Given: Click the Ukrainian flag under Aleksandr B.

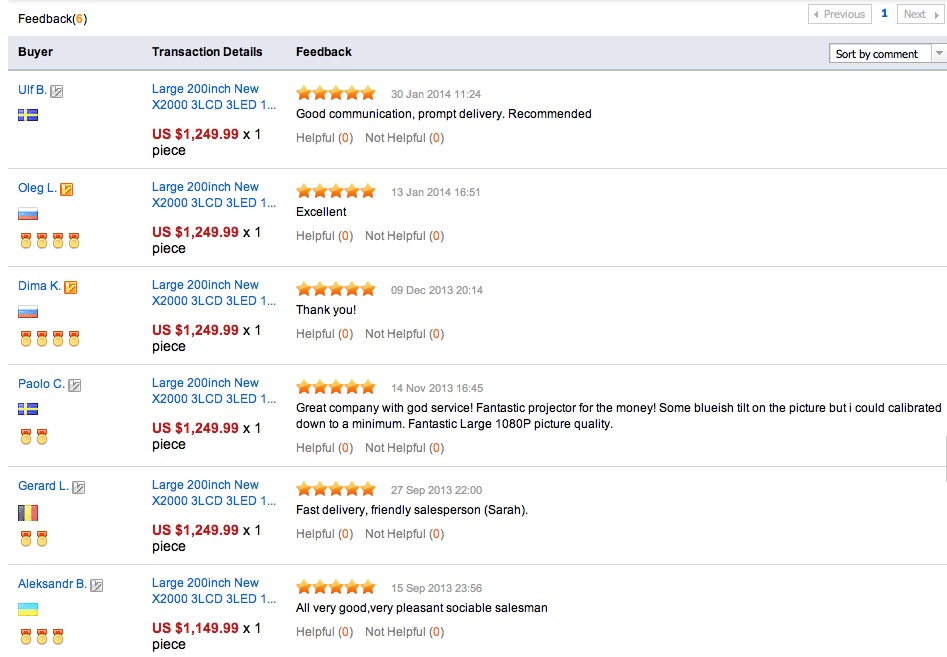Looking at the screenshot, I should pyautogui.click(x=28, y=610).
